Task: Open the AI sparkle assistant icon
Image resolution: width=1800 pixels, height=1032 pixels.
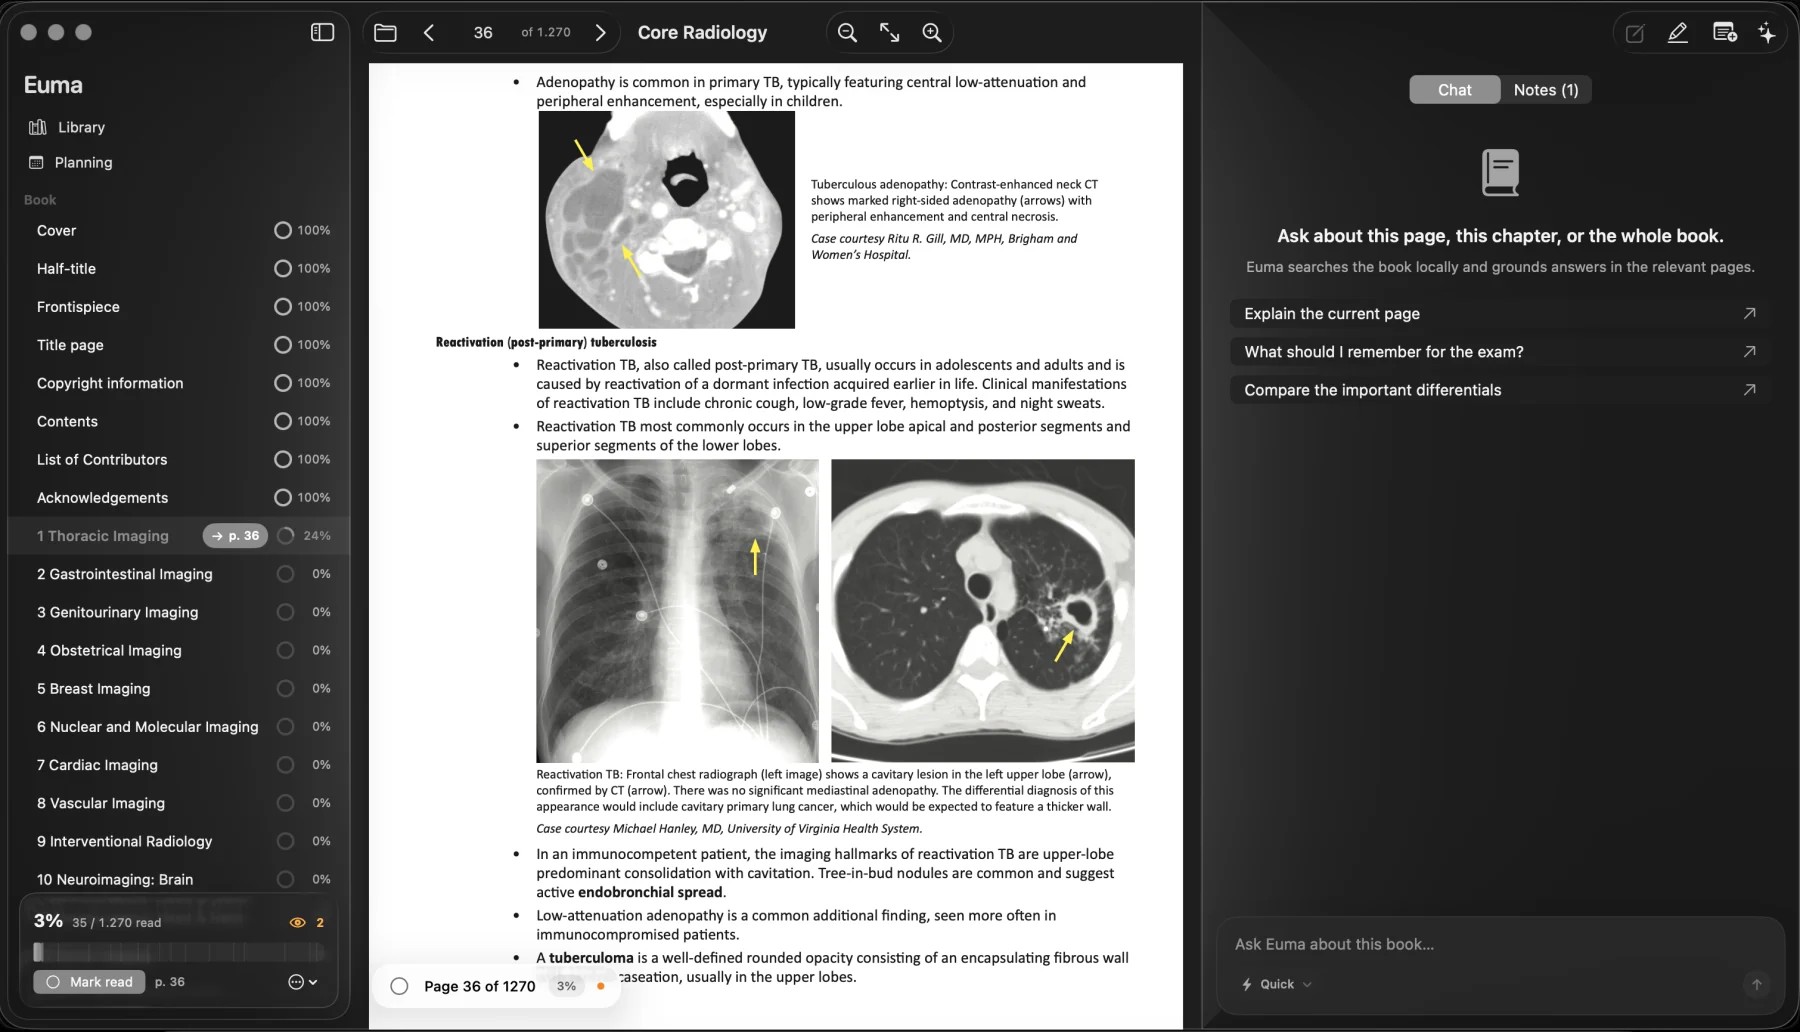Action: (1767, 33)
